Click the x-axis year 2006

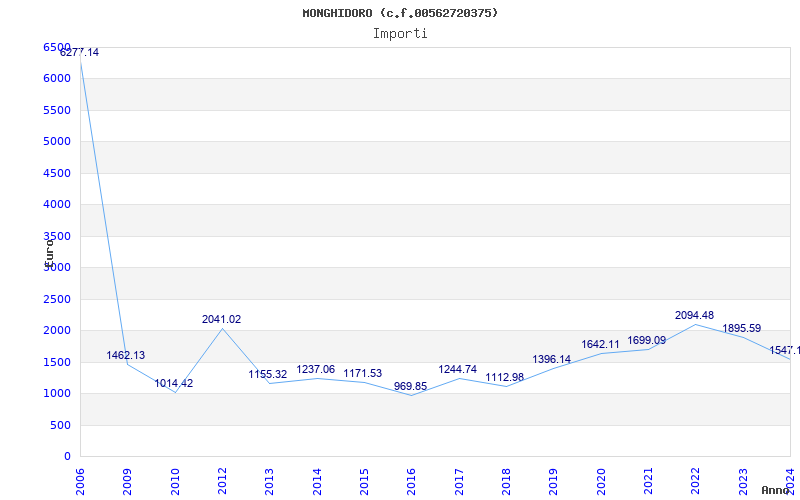click(x=80, y=482)
